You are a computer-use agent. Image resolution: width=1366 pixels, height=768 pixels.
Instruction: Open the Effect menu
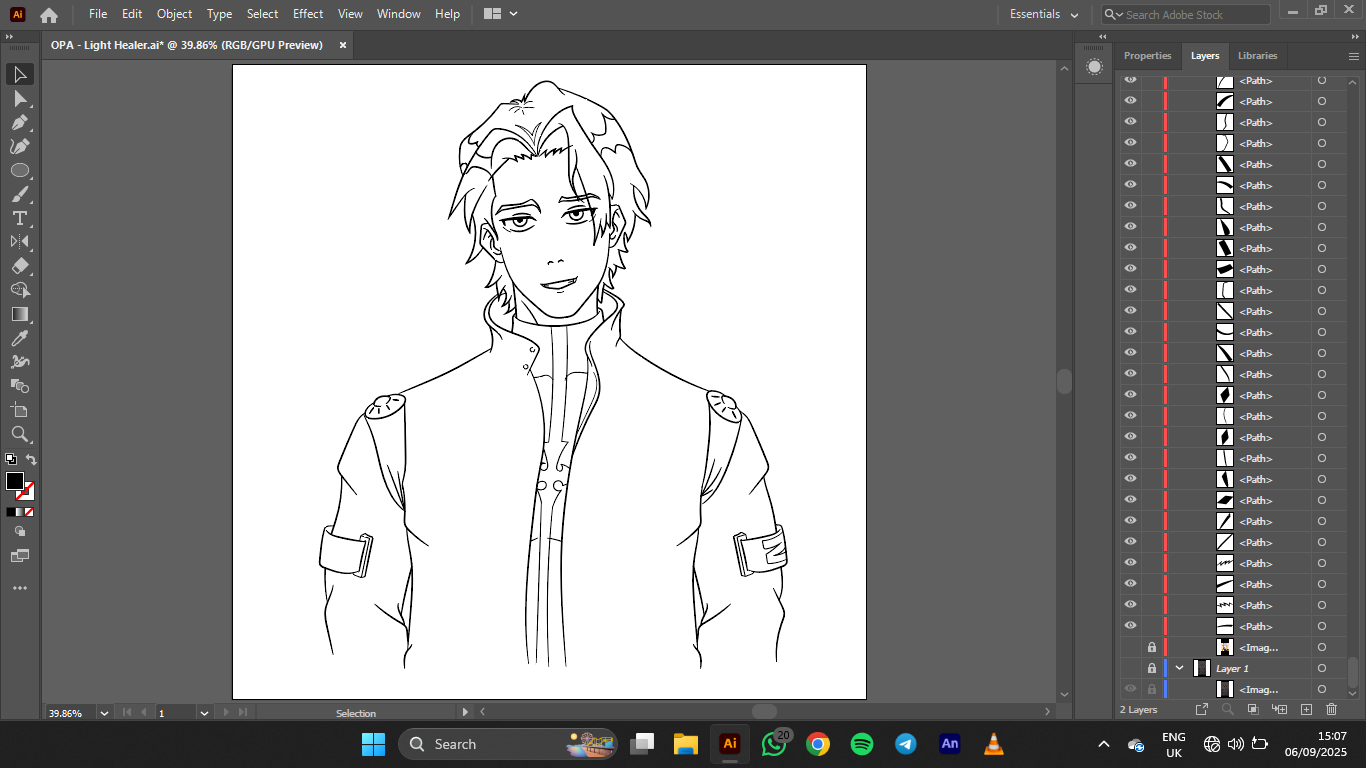(308, 14)
